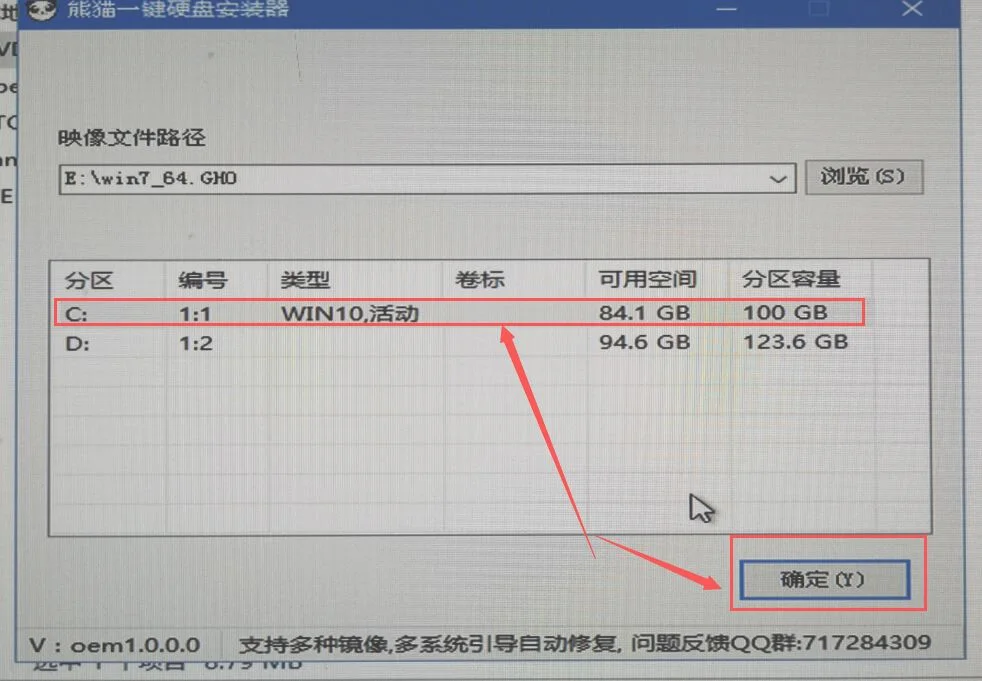The image size is (982, 681).
Task: Click the E:\win7_64.GHO path field
Action: (413, 179)
